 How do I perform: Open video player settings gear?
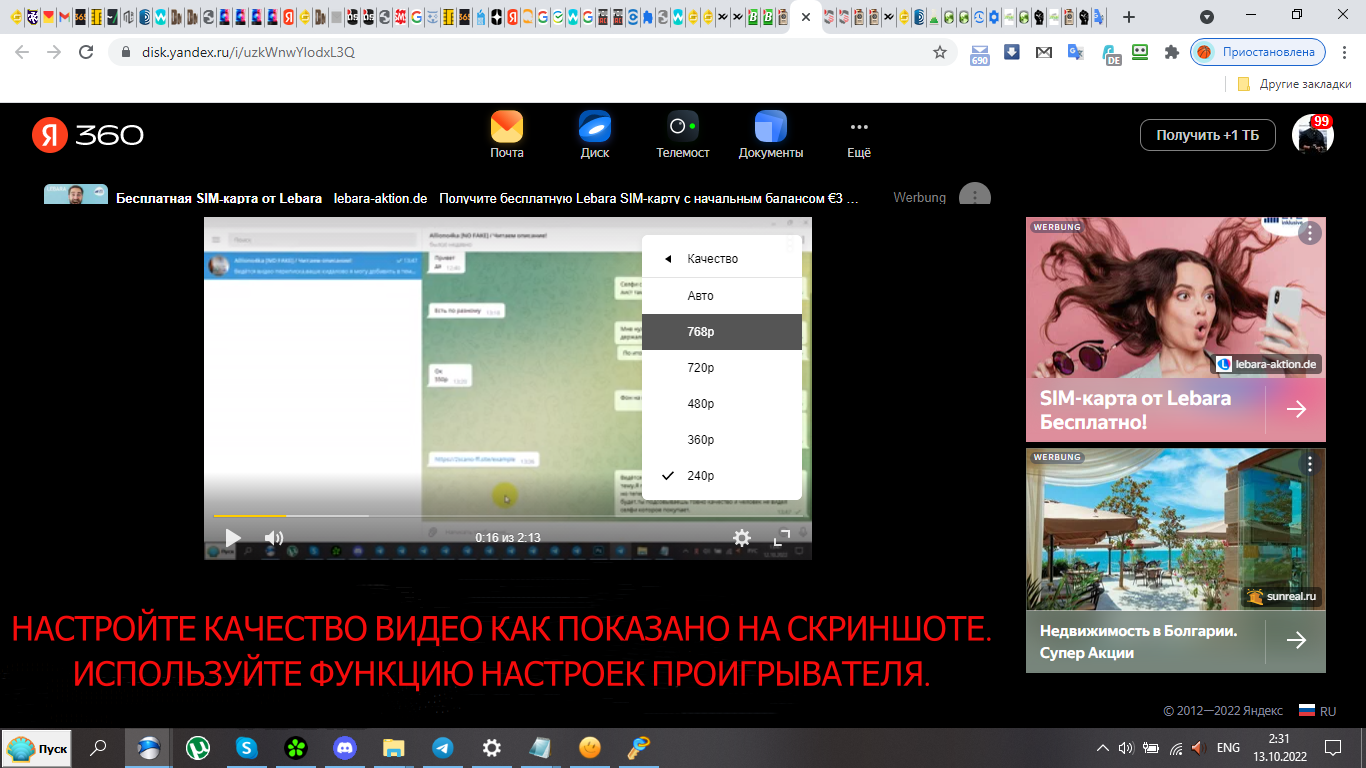pos(741,538)
